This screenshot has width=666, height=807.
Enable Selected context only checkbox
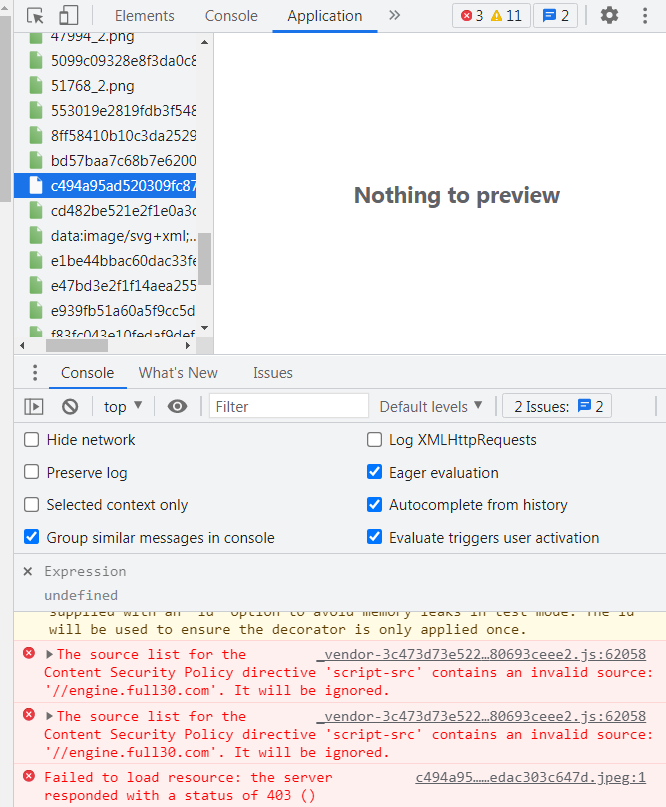click(x=31, y=504)
